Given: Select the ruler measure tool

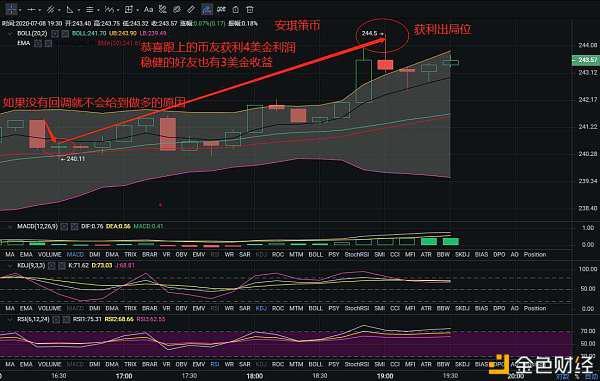Looking at the screenshot, I should pyautogui.click(x=191, y=9).
